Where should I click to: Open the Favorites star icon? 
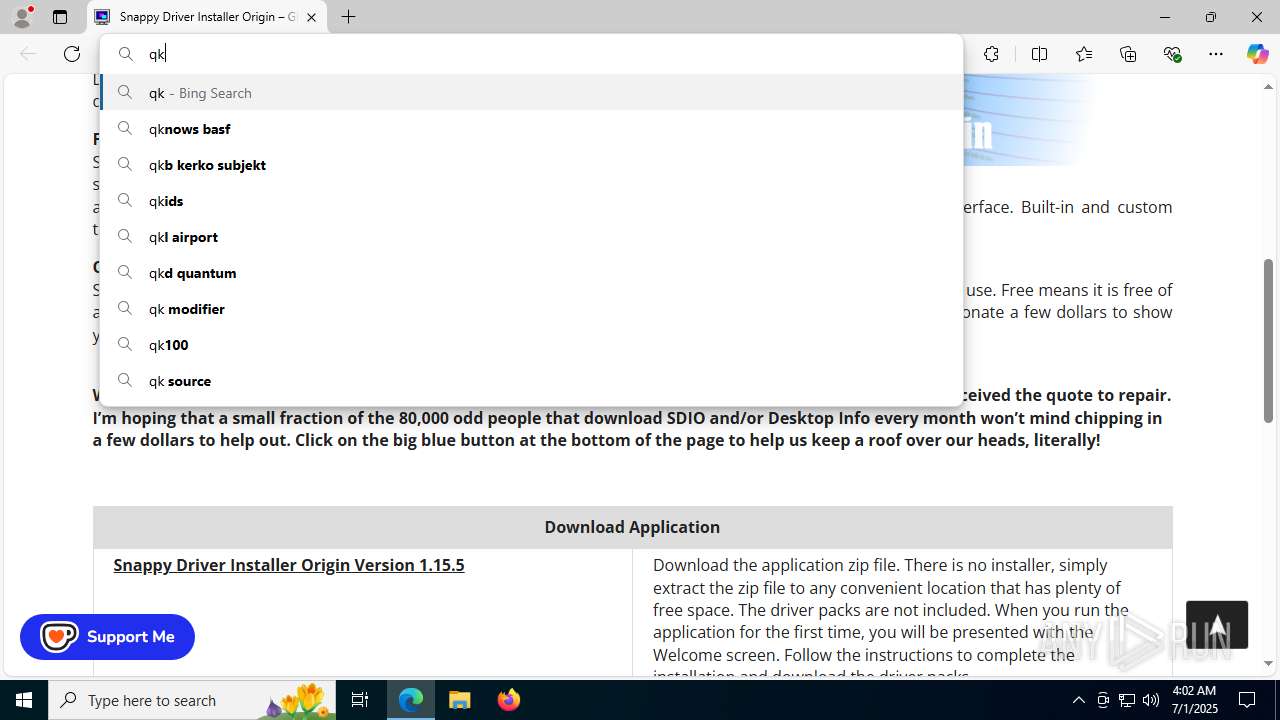point(1084,54)
